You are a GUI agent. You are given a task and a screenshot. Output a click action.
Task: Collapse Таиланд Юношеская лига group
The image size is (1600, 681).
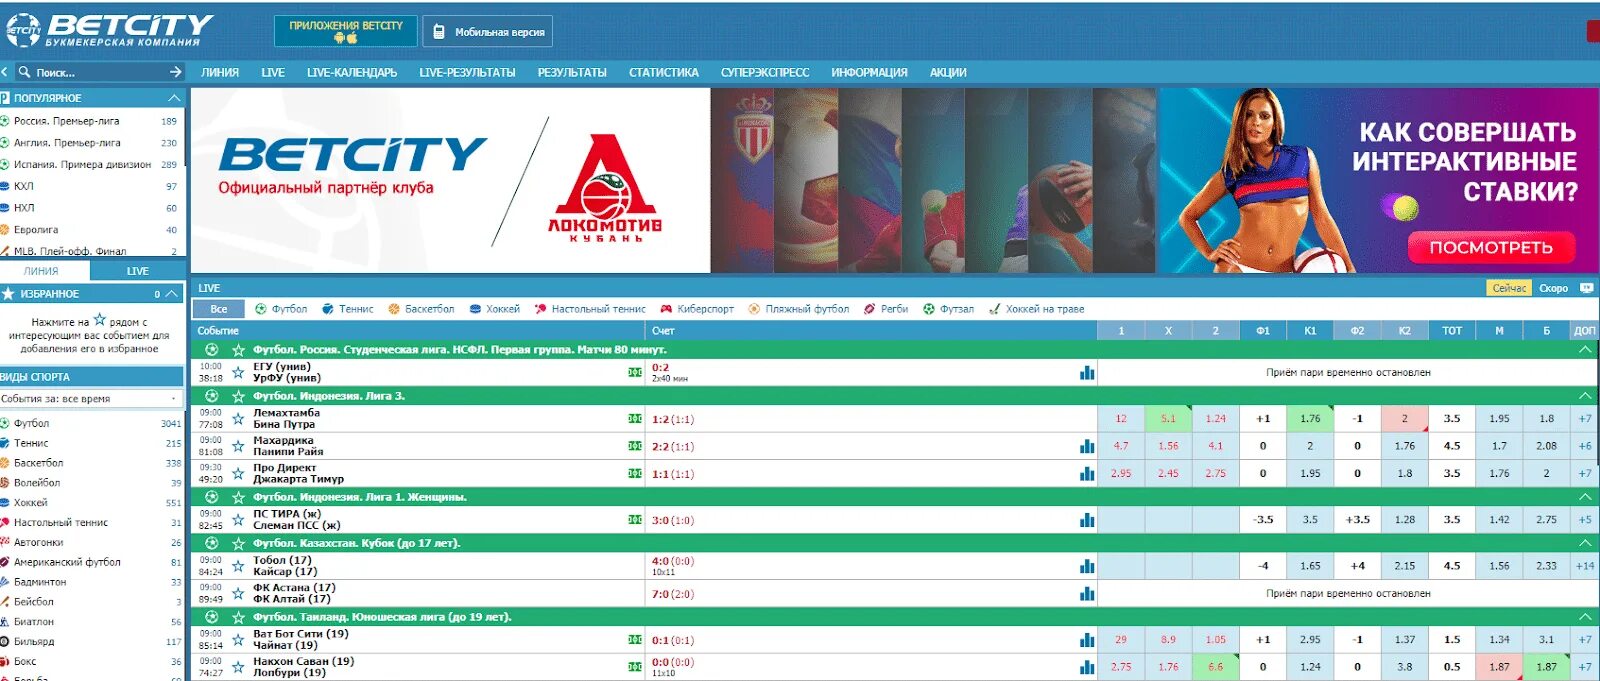1584,617
